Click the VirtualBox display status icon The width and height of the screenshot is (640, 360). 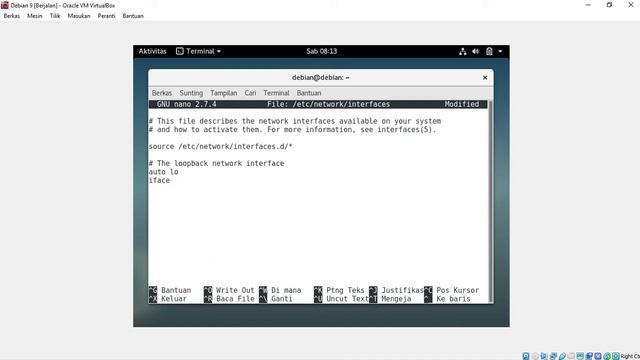point(580,356)
